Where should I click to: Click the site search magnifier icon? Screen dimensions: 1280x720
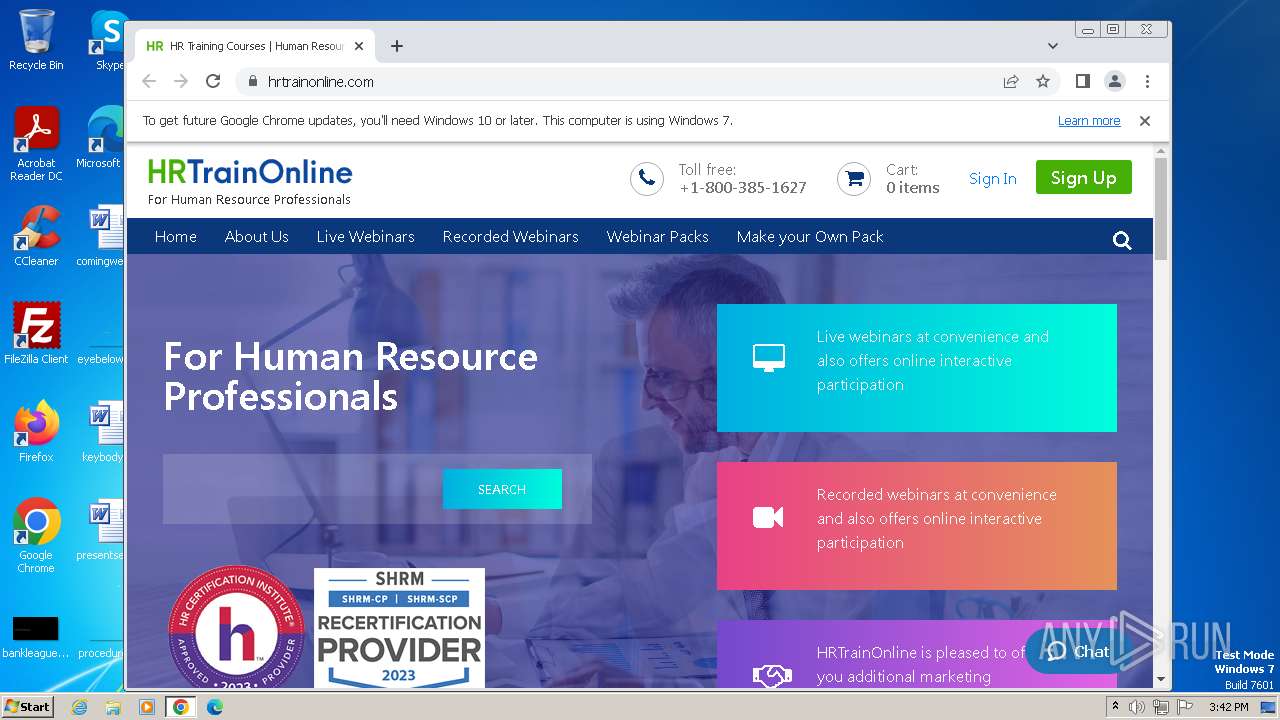(1122, 240)
